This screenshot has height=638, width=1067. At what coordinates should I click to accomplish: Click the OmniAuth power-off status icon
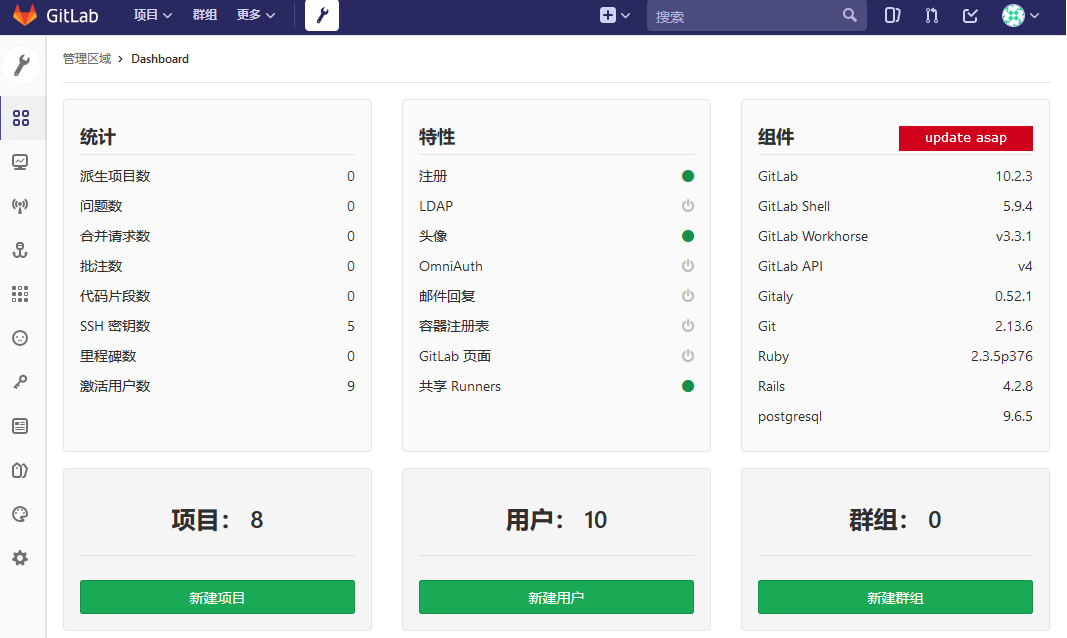tap(688, 266)
